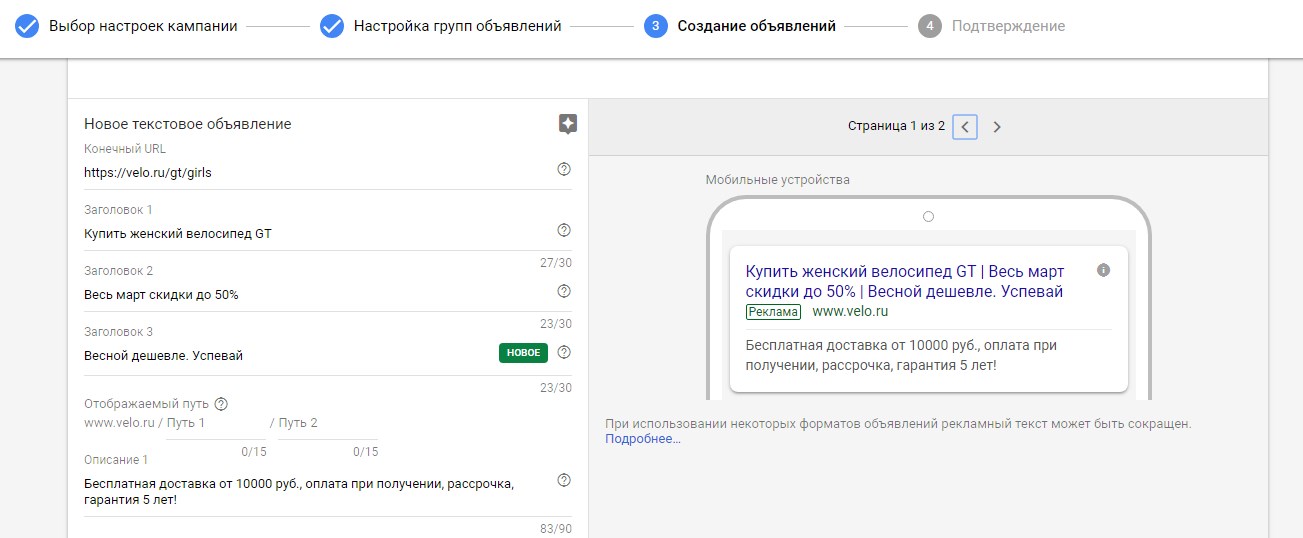
Task: Click the 27/30 character counter
Action: pos(555,263)
